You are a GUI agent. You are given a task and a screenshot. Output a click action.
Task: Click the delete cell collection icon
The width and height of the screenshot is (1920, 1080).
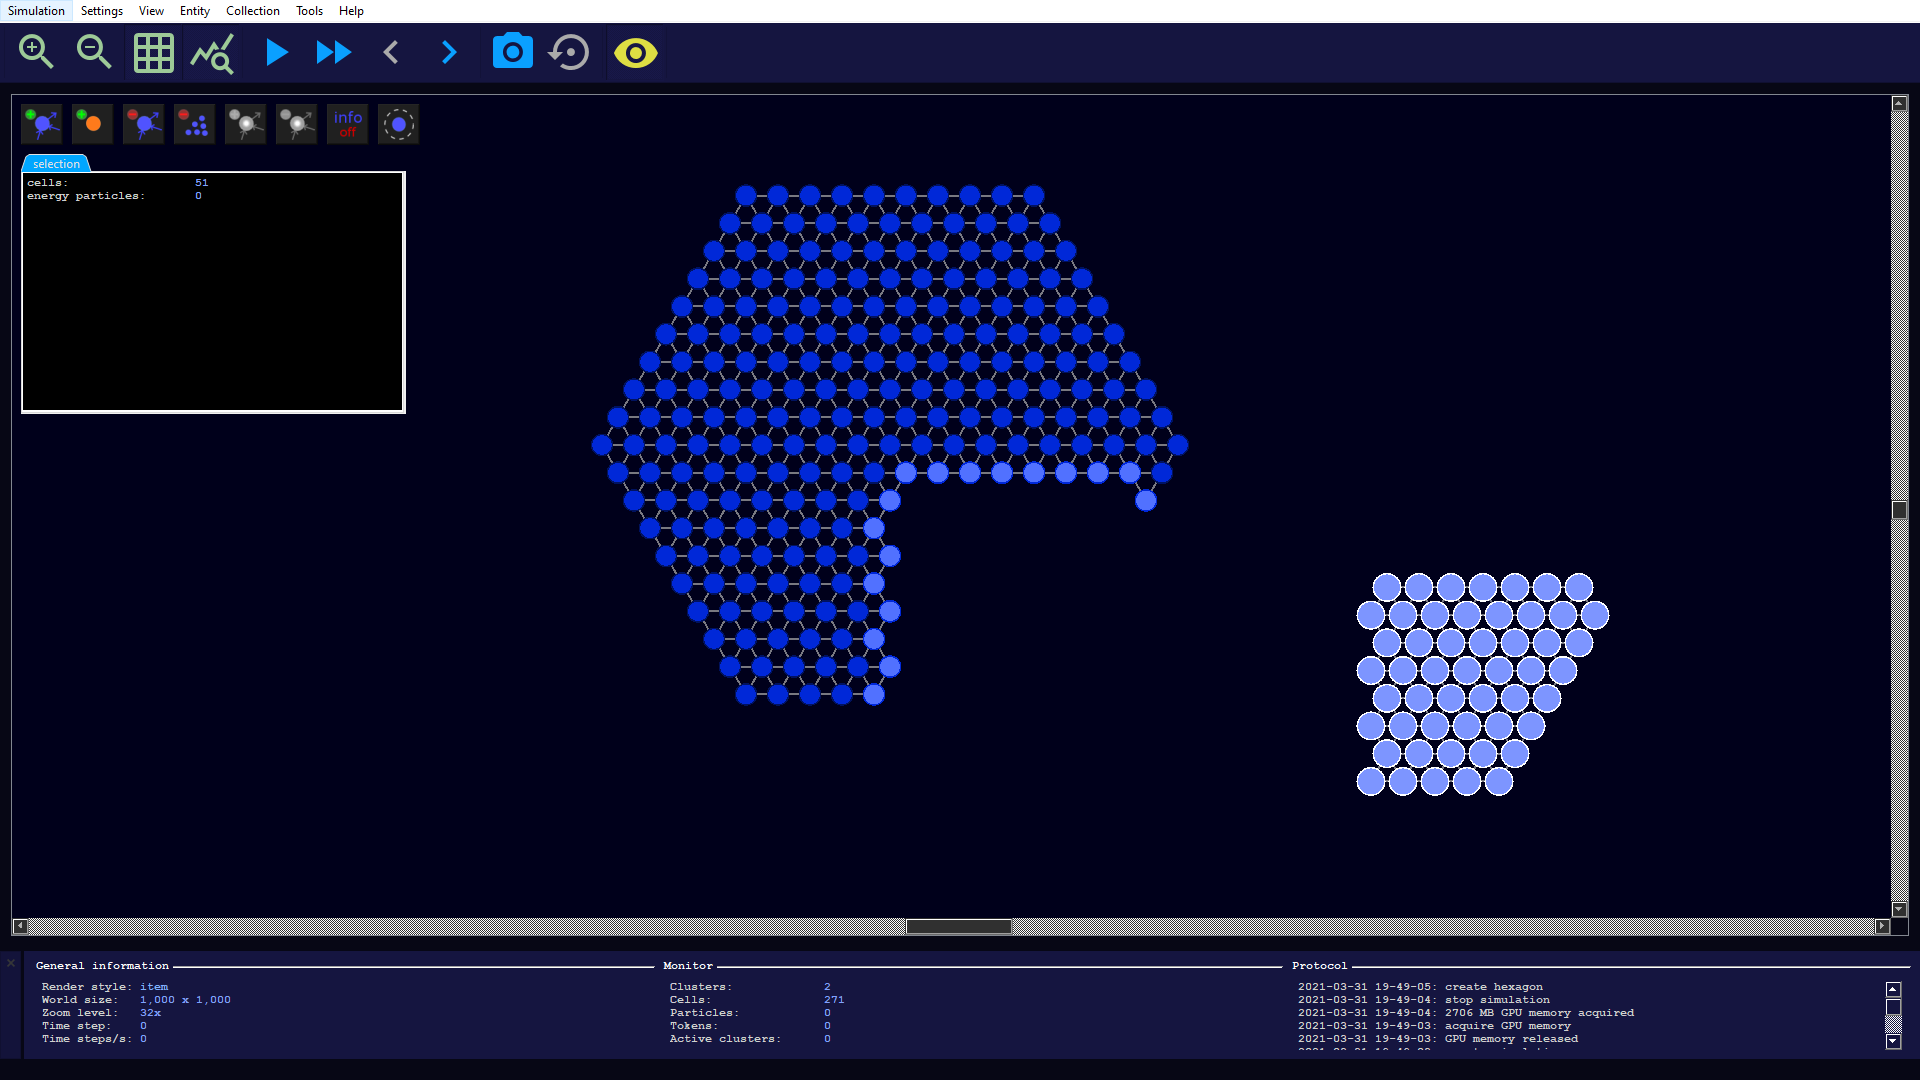pyautogui.click(x=194, y=124)
